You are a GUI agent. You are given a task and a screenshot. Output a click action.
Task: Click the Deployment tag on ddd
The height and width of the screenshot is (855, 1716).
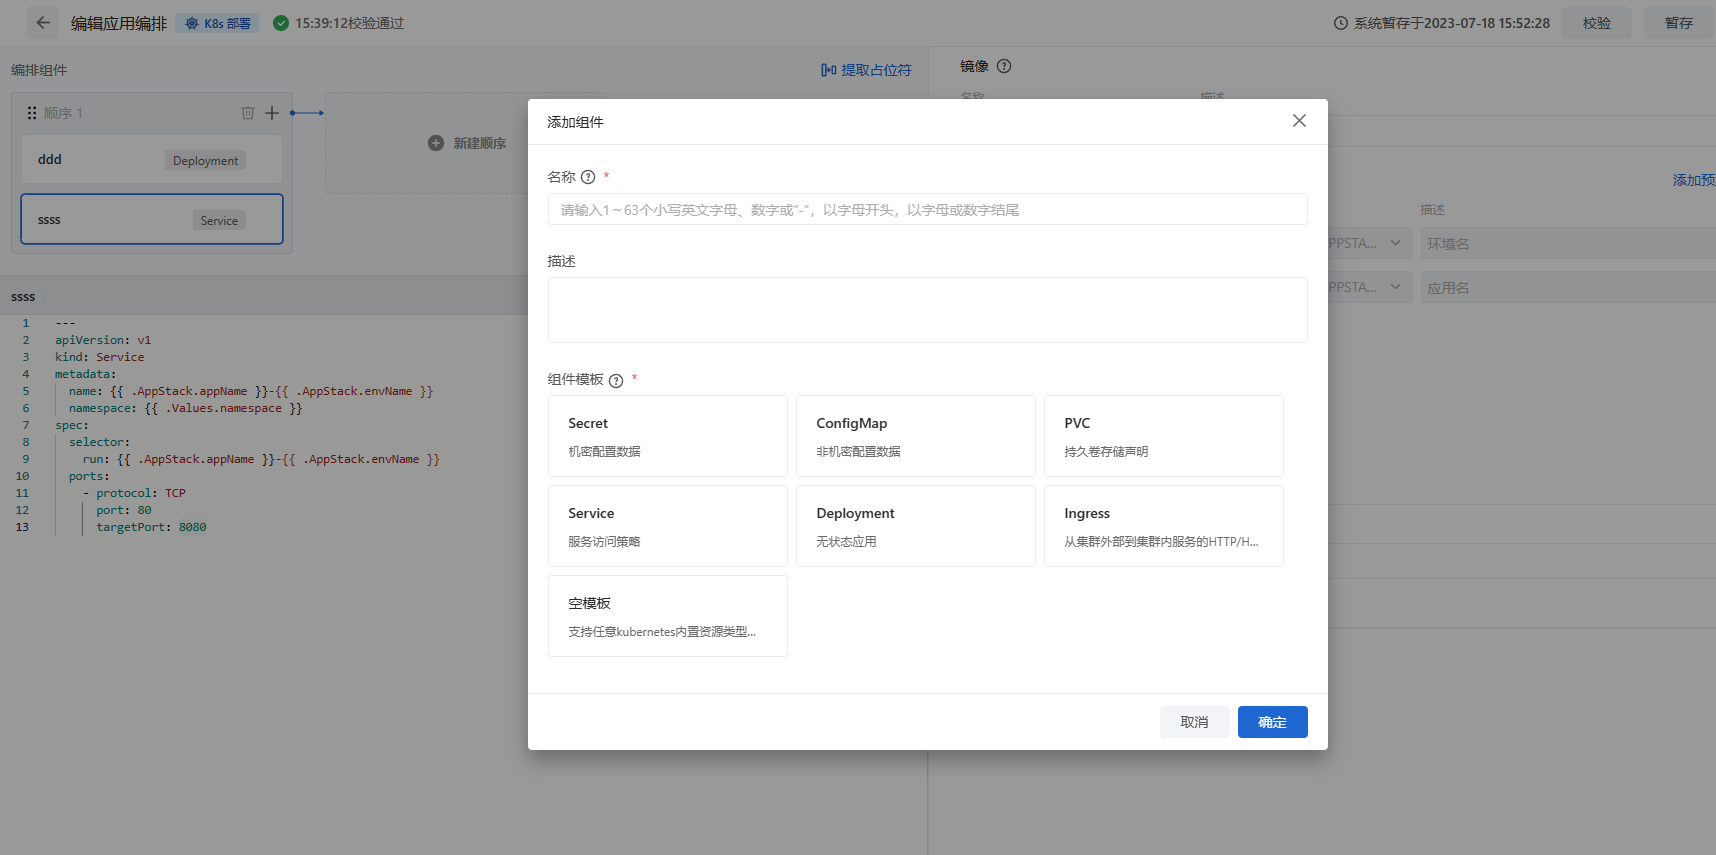click(x=205, y=161)
